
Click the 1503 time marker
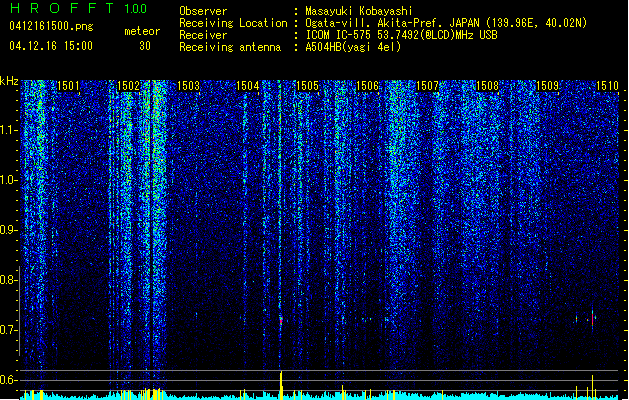pos(188,86)
